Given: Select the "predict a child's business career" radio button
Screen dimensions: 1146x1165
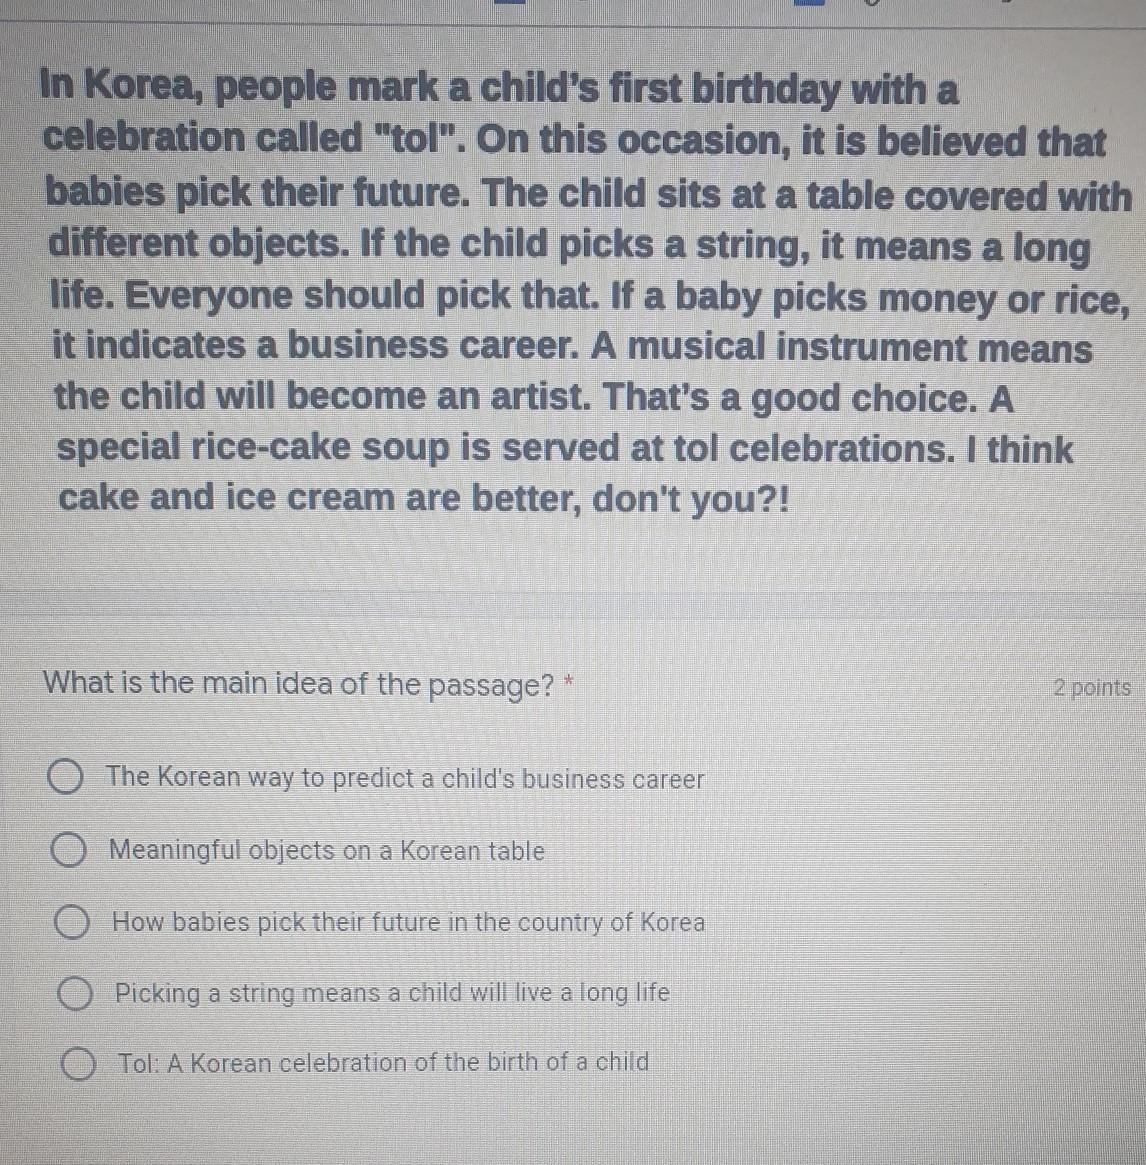Looking at the screenshot, I should 65,777.
